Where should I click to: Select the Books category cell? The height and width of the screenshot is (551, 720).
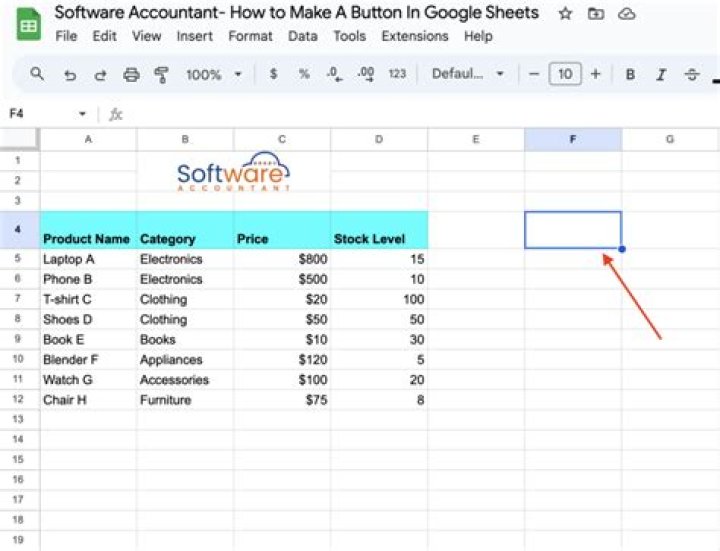point(185,339)
